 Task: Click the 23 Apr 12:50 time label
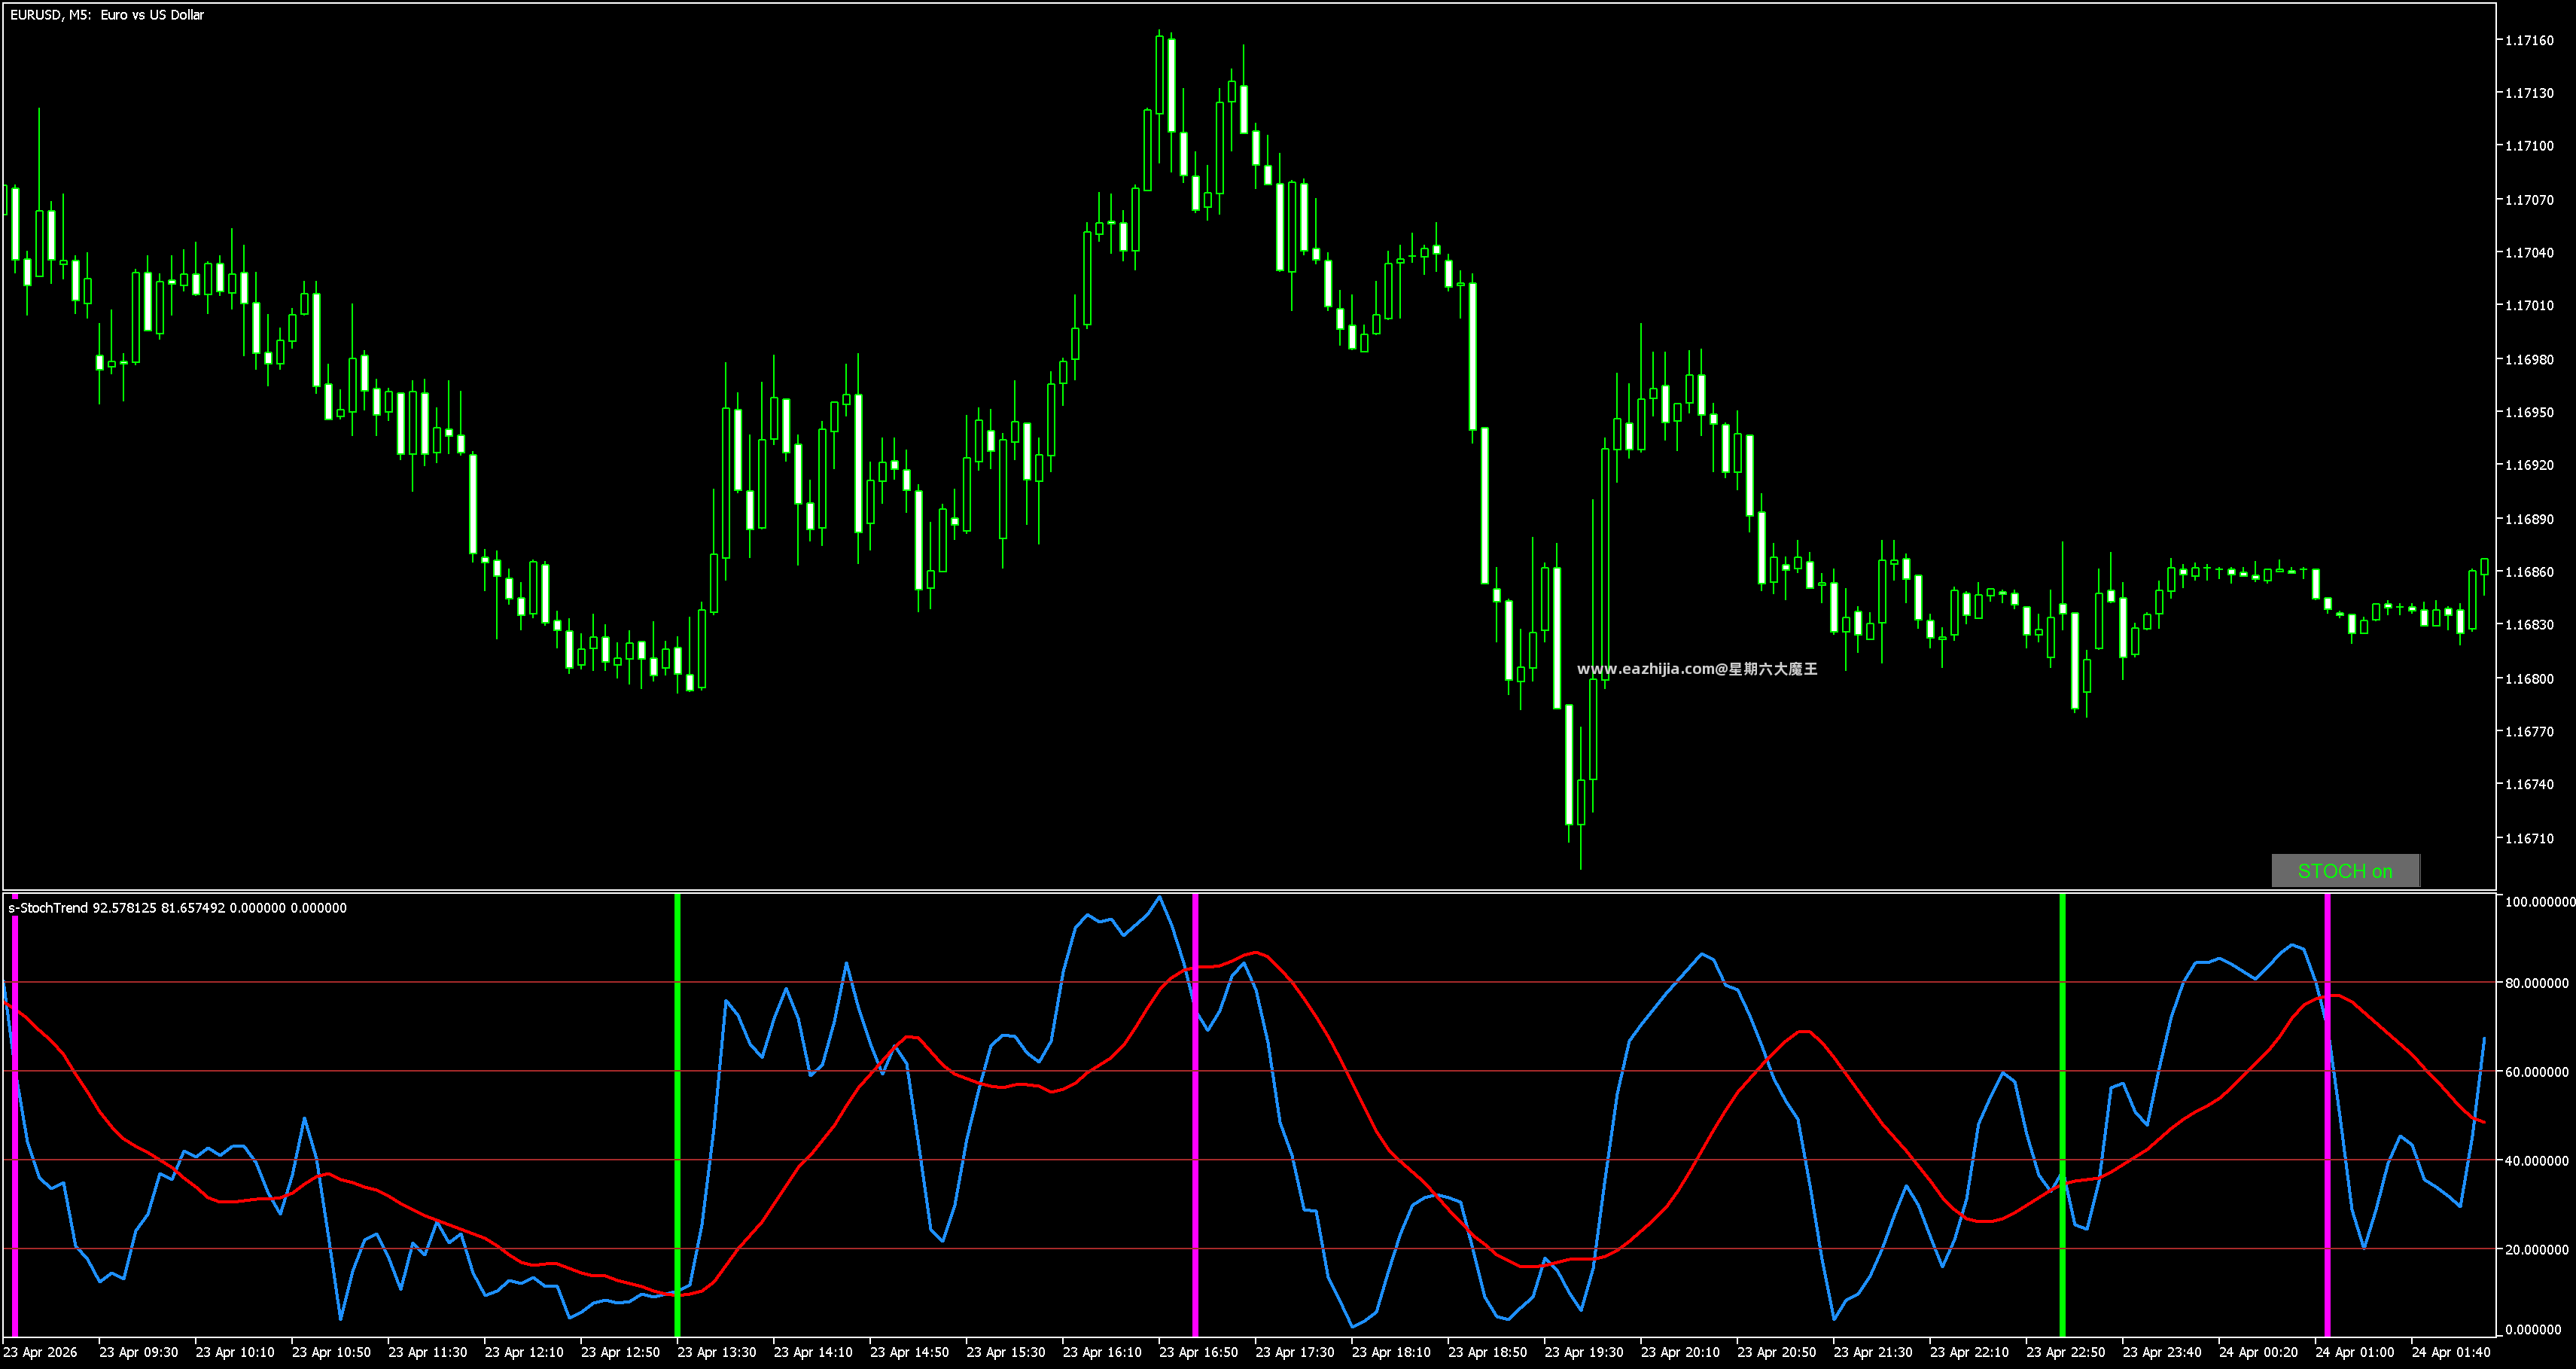click(x=620, y=1353)
